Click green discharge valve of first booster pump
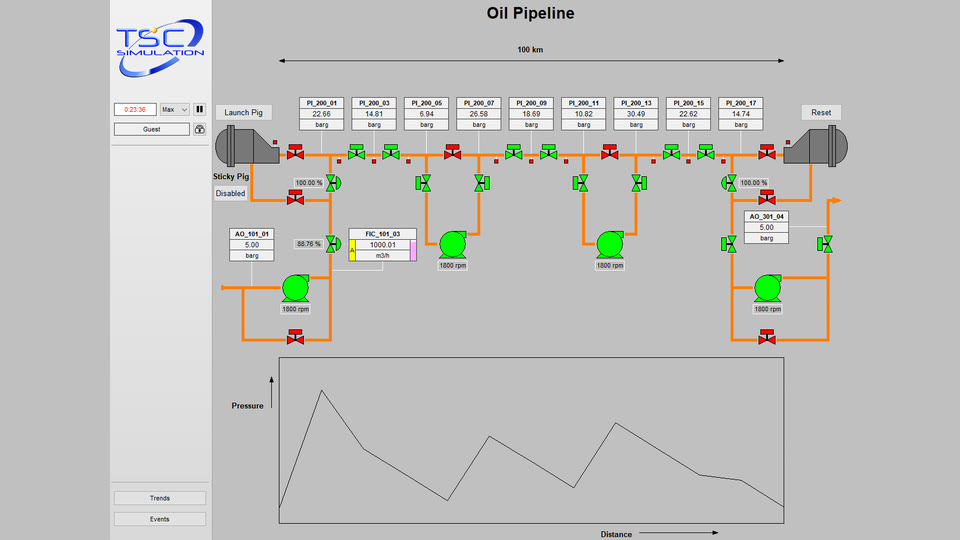The width and height of the screenshot is (960, 540). (482, 183)
